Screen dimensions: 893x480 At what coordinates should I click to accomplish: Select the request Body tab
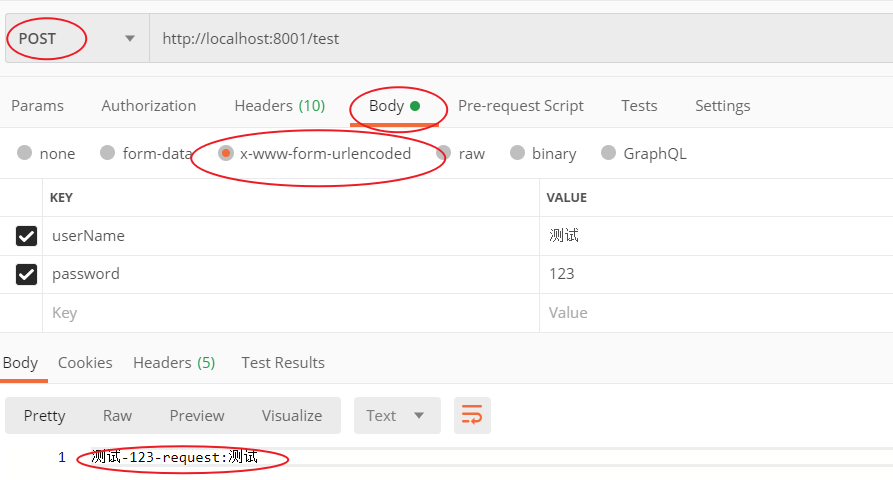394,106
